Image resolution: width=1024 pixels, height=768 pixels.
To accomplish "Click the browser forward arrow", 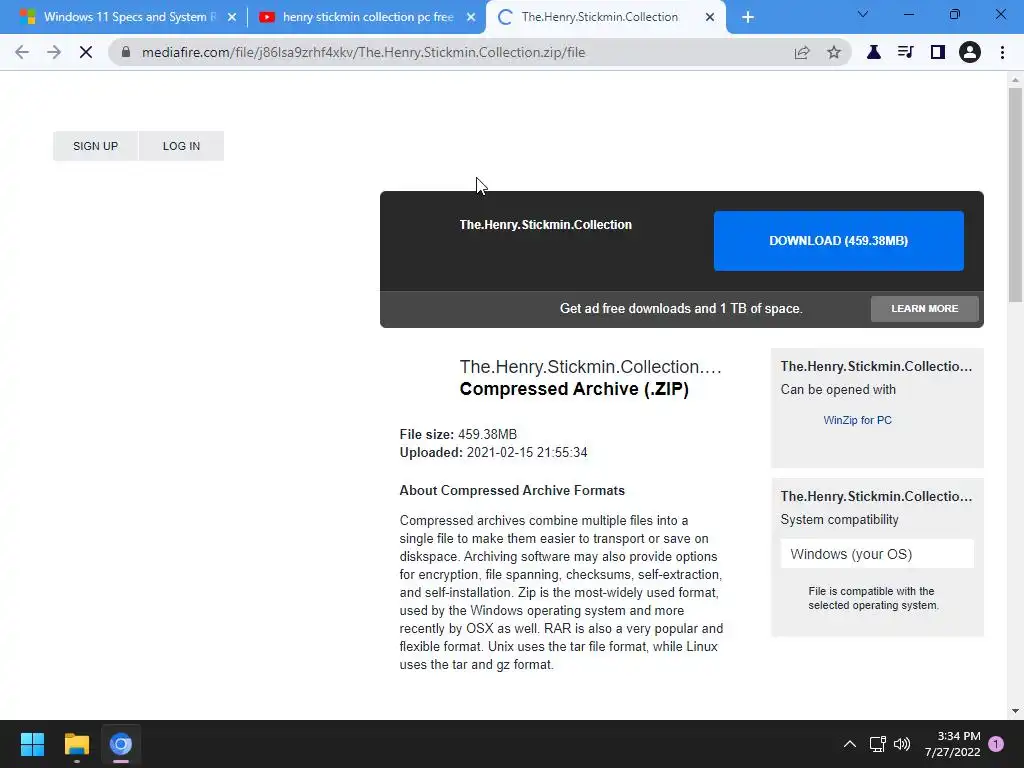I will coord(54,52).
